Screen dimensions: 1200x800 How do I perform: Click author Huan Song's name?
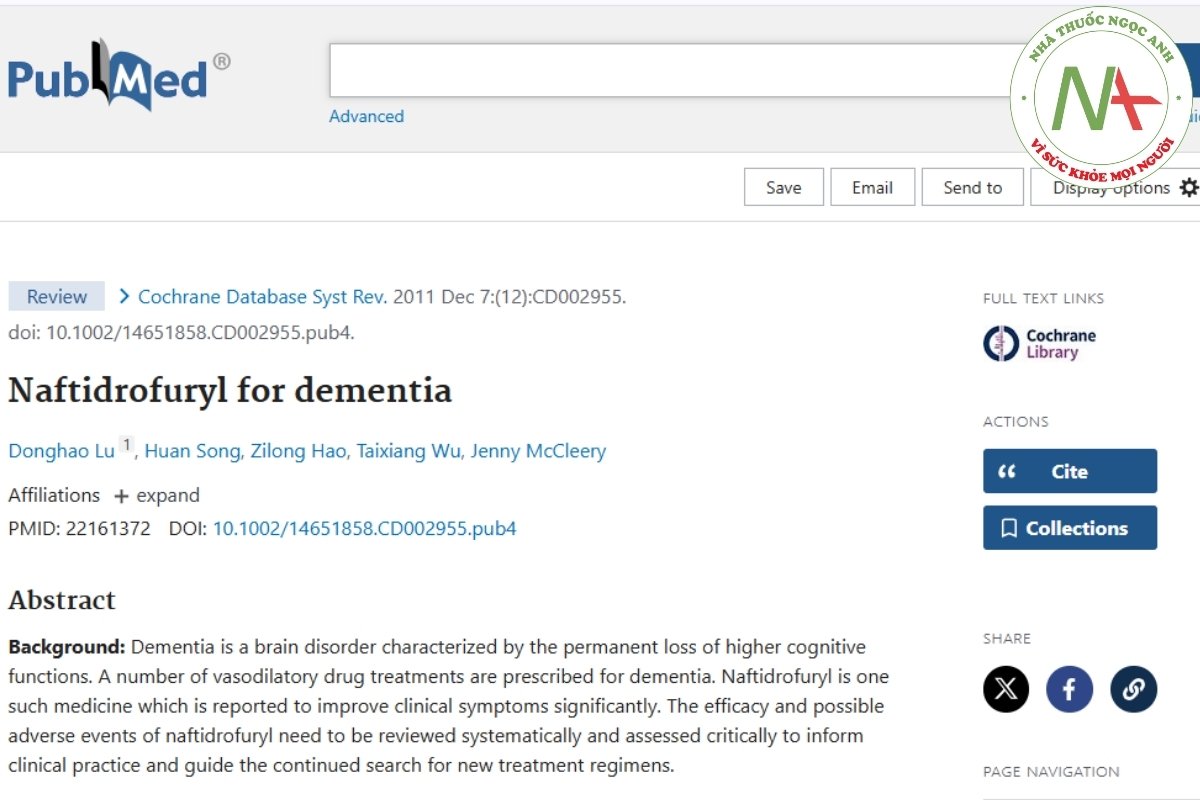(192, 451)
